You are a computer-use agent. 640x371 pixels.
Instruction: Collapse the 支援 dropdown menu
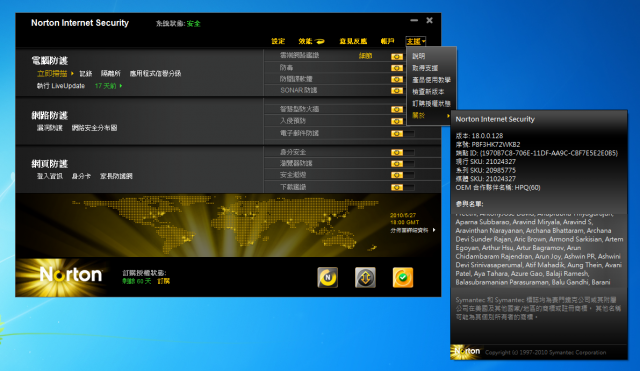coord(416,41)
